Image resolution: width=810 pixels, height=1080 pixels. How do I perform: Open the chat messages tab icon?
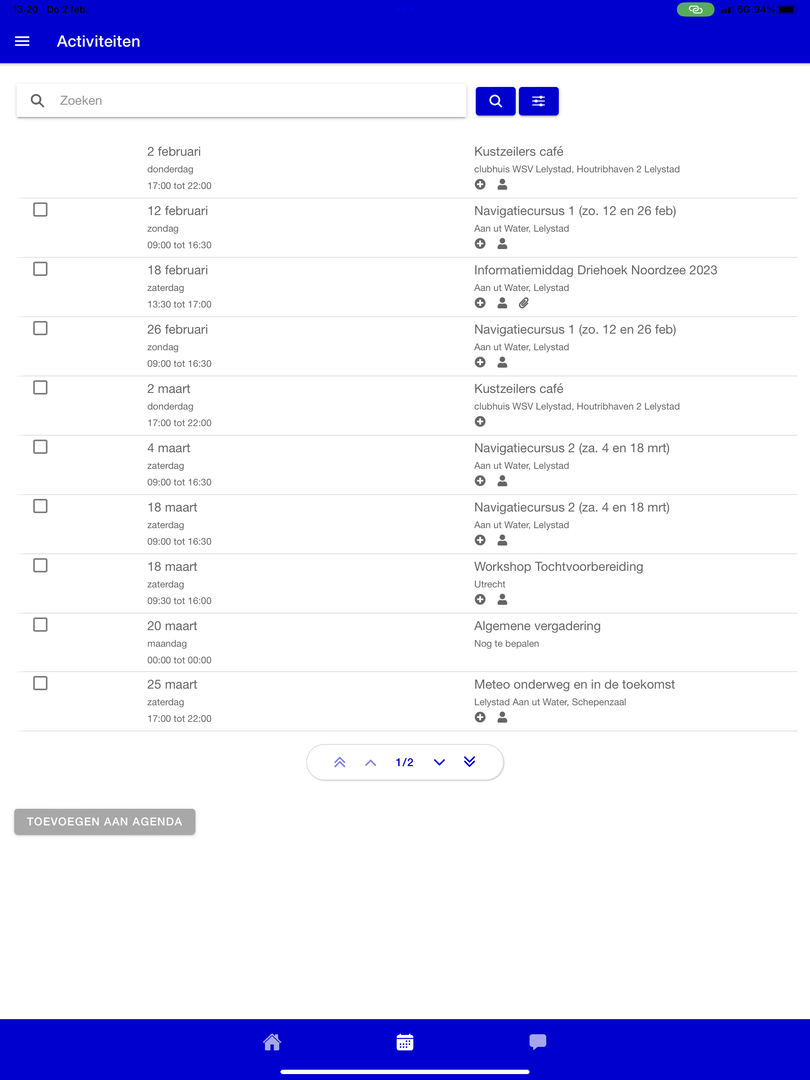pos(537,1042)
